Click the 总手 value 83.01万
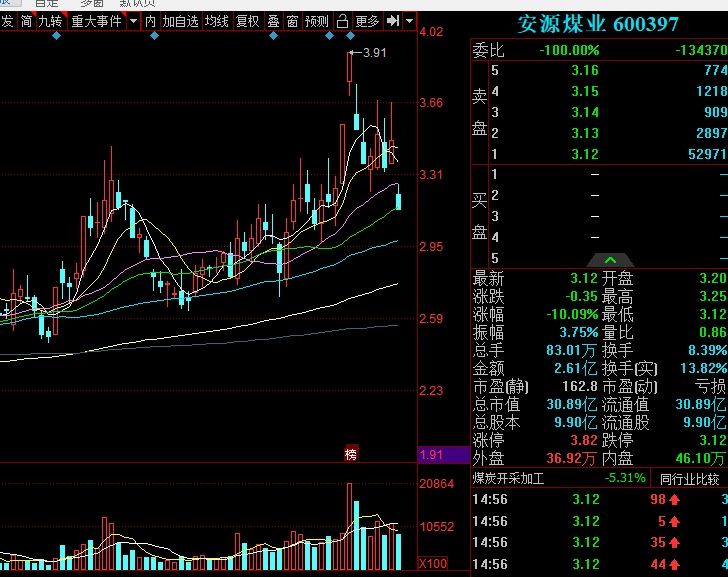 point(571,350)
